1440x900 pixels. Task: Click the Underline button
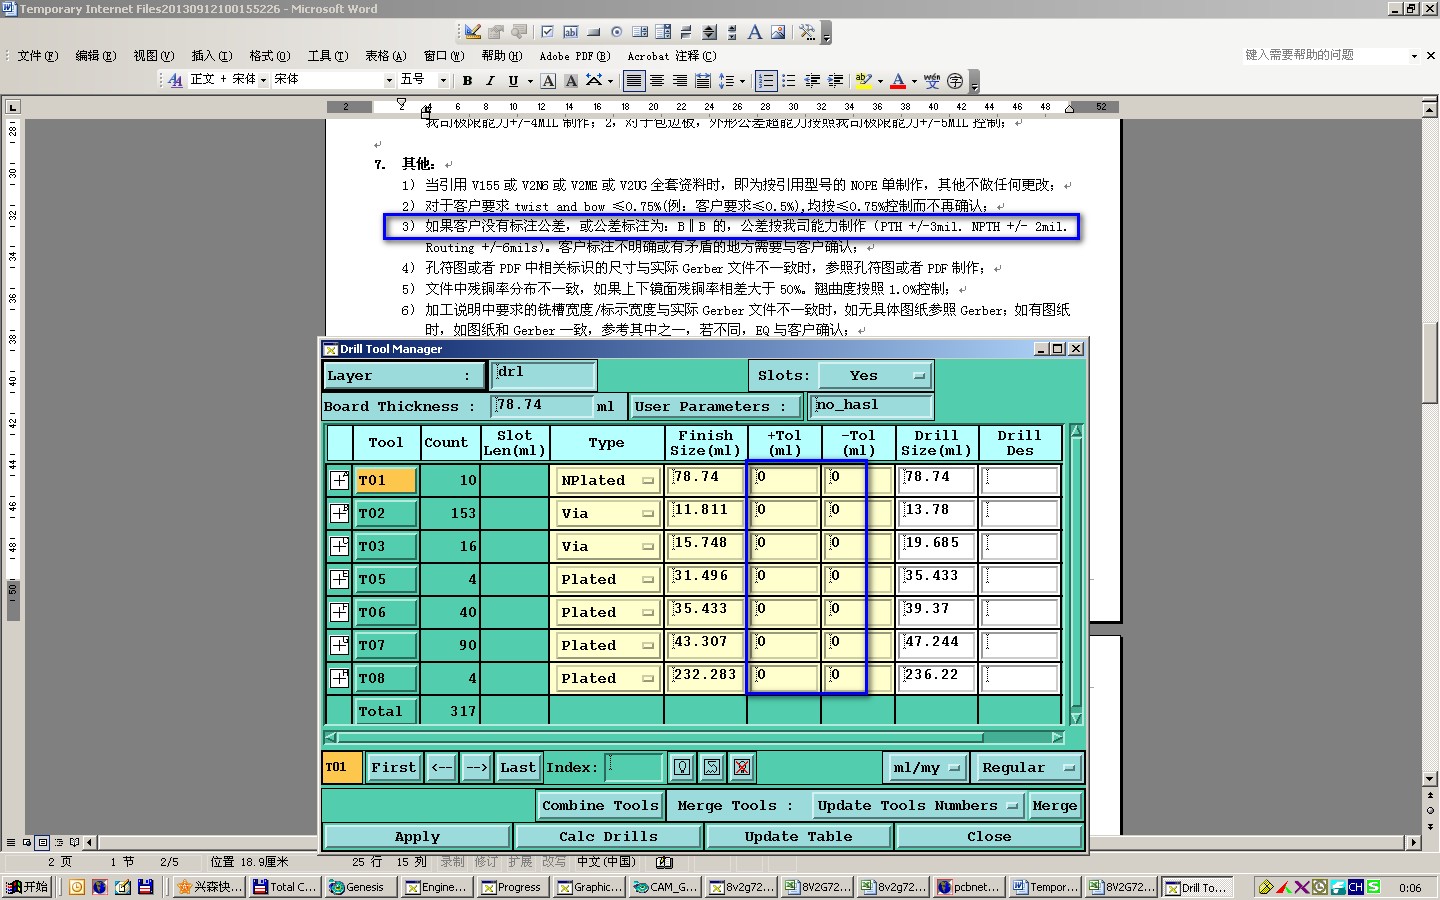tap(513, 80)
